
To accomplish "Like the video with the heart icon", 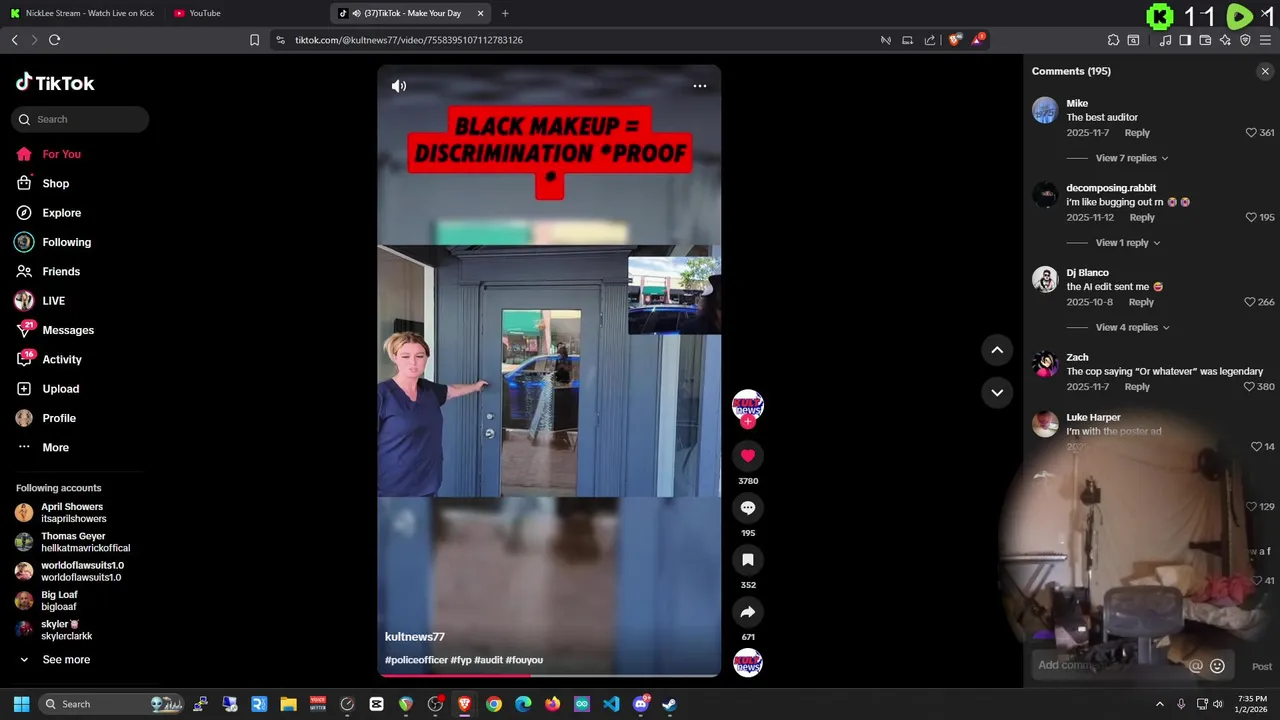I will [748, 456].
